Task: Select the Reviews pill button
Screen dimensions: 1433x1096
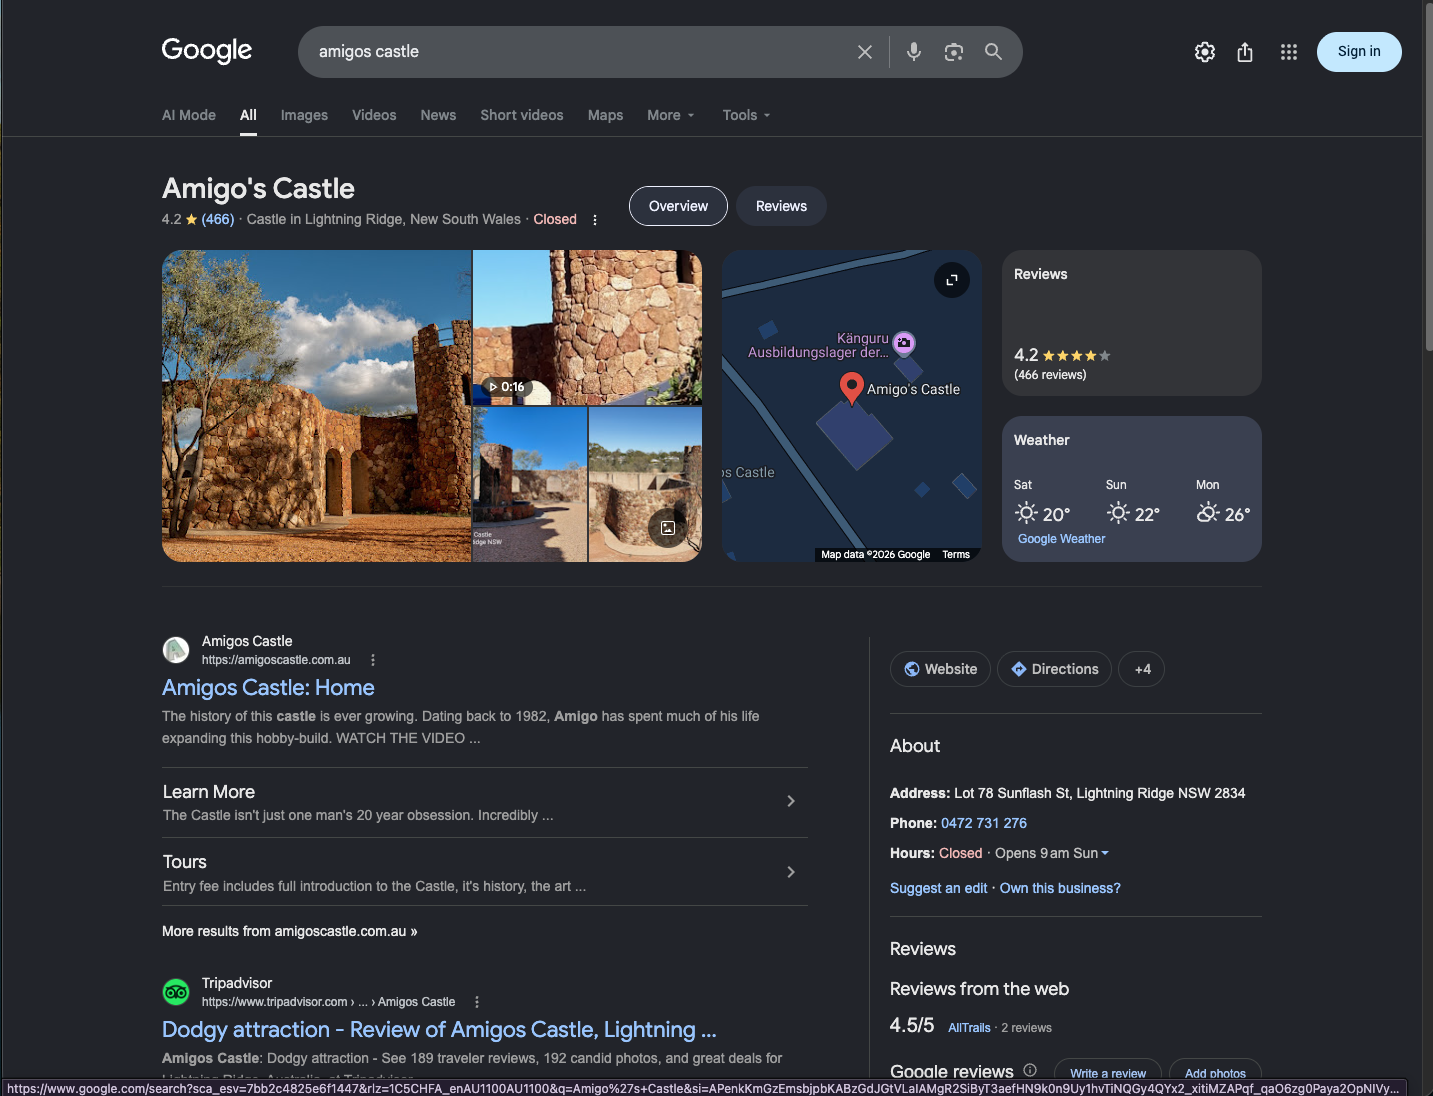Action: coord(781,206)
